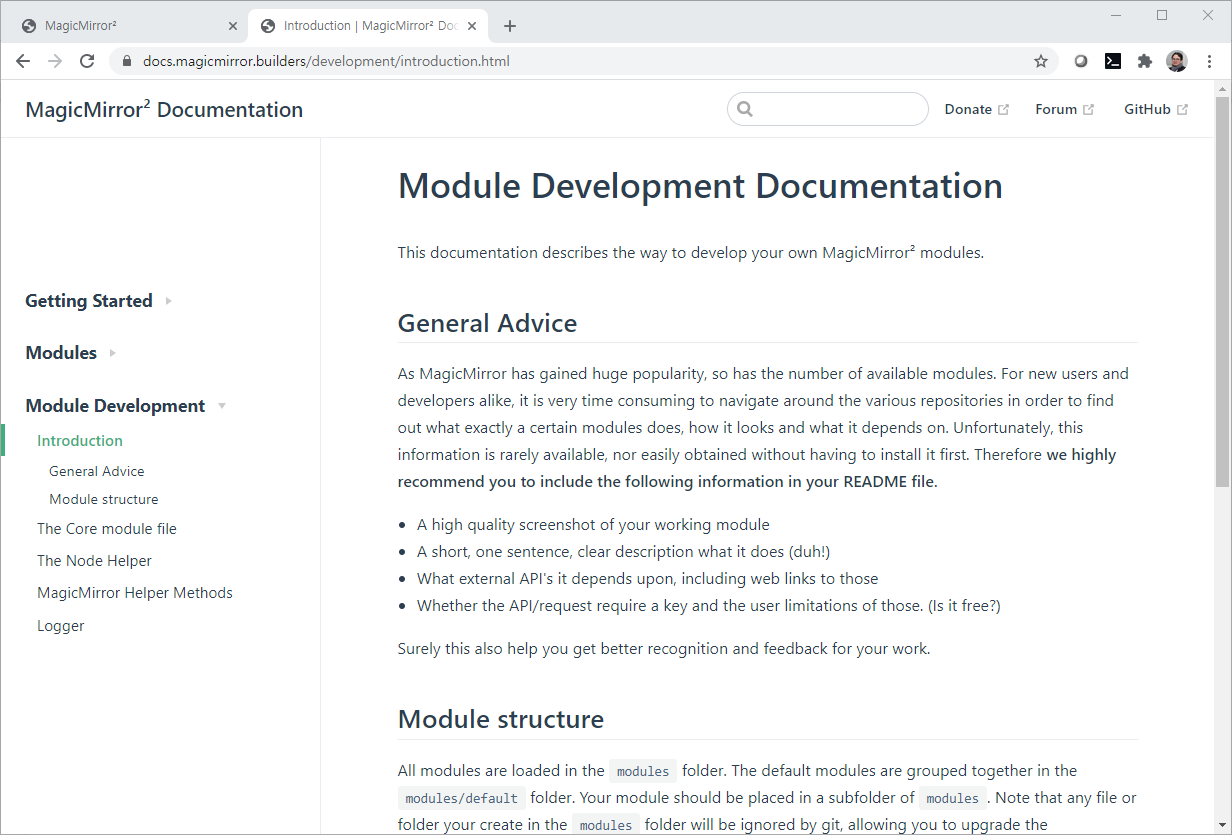Click the scrollbar down arrow
The width and height of the screenshot is (1232, 835).
click(x=1222, y=826)
